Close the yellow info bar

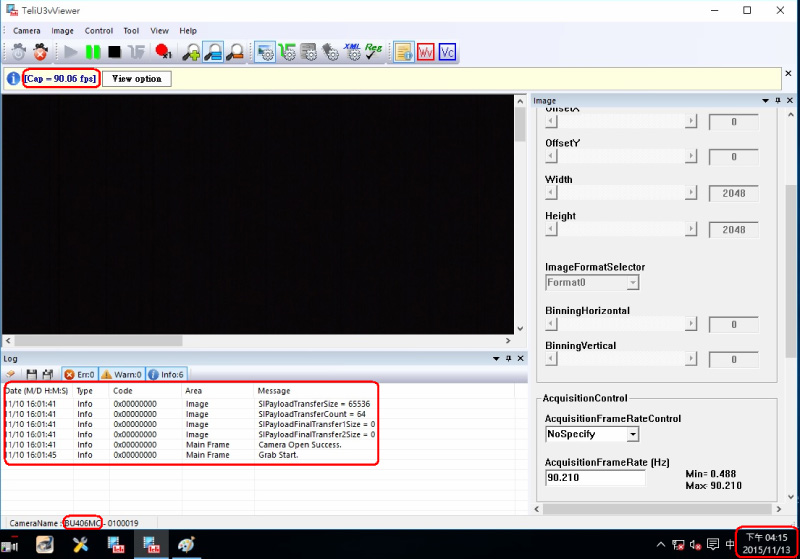point(788,73)
